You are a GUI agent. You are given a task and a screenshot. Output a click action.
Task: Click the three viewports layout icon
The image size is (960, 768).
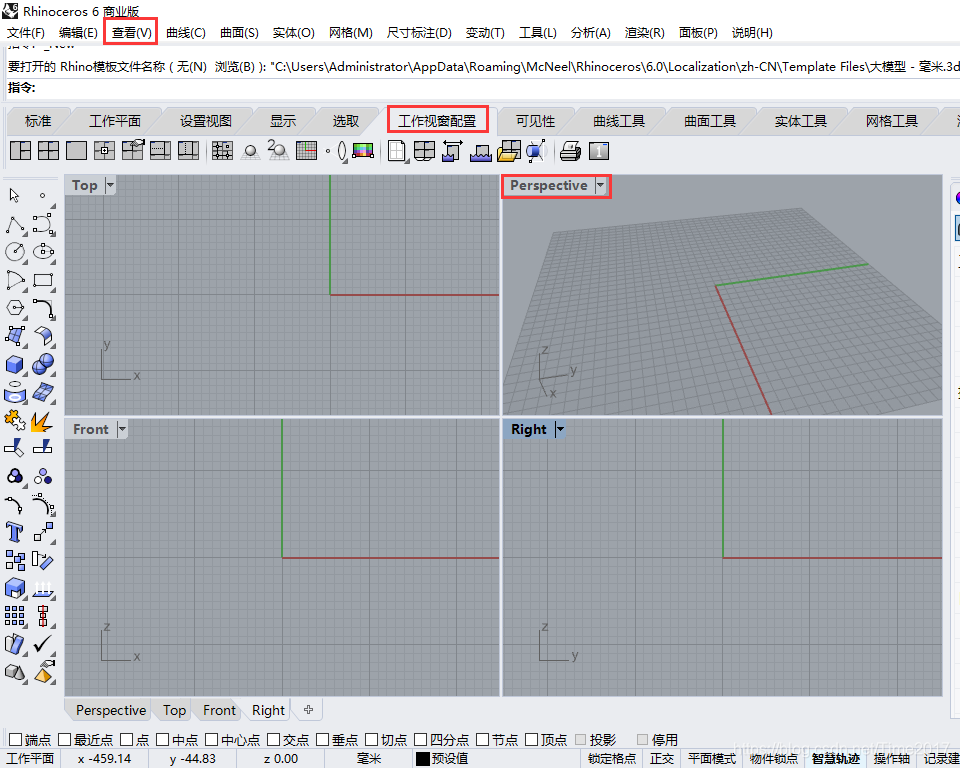pos(20,151)
